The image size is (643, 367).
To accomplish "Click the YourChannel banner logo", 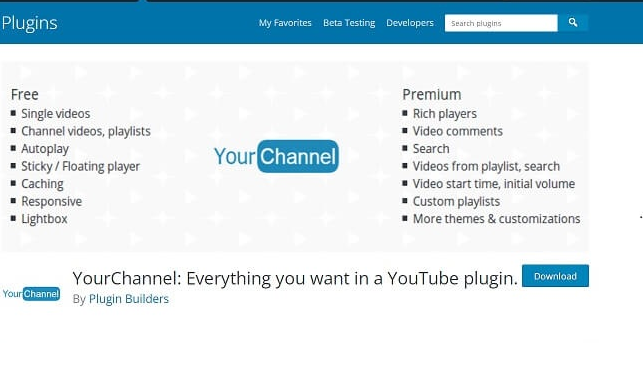I will (276, 156).
